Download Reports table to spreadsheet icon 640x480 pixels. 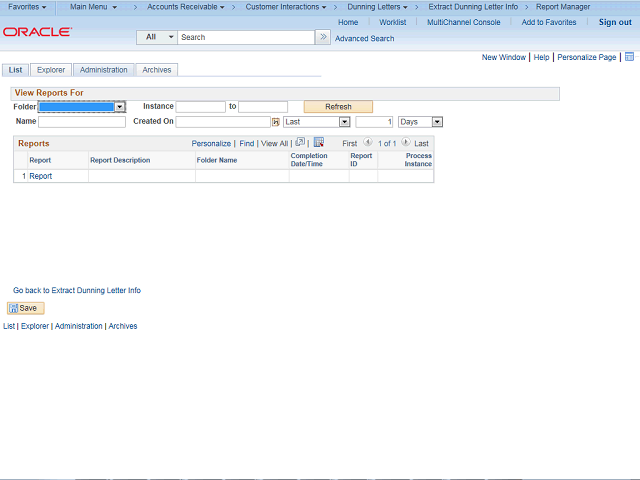point(319,142)
